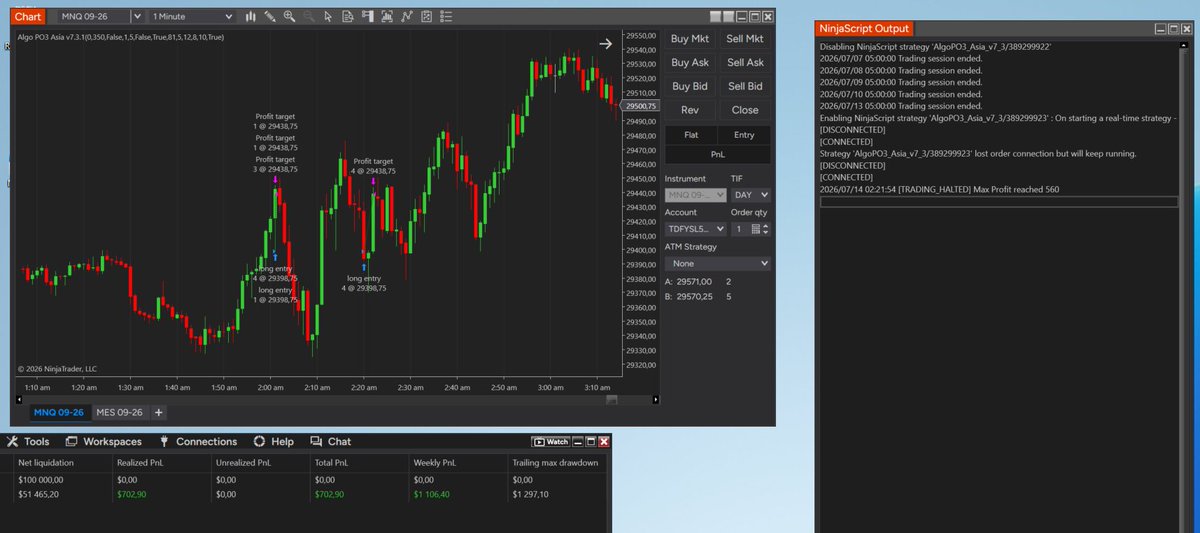The image size is (1200, 533).
Task: Open the Workspaces menu
Action: (112, 441)
